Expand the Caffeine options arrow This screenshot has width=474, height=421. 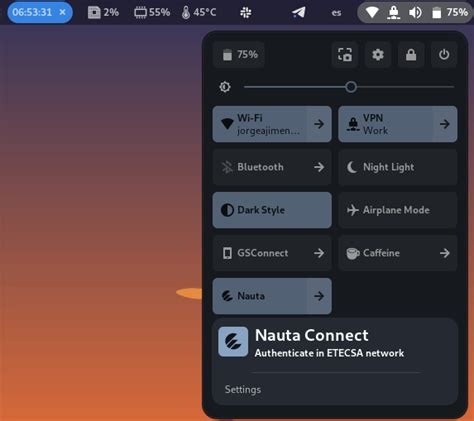[x=445, y=253]
